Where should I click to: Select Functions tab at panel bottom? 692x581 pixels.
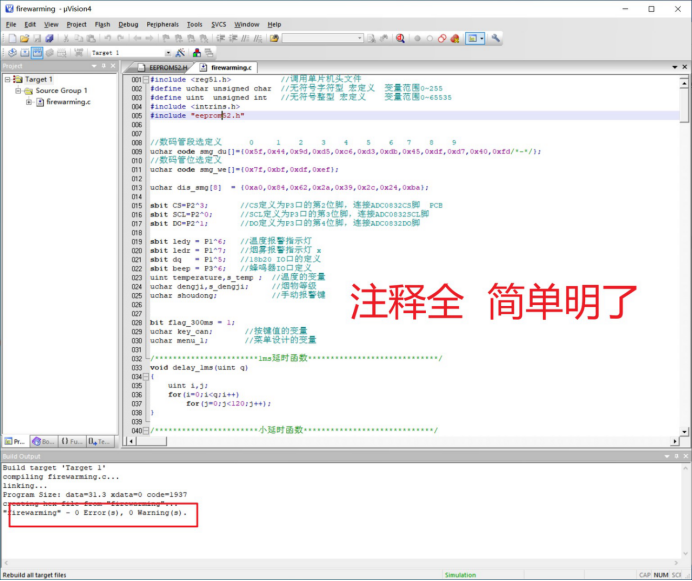pos(71,441)
